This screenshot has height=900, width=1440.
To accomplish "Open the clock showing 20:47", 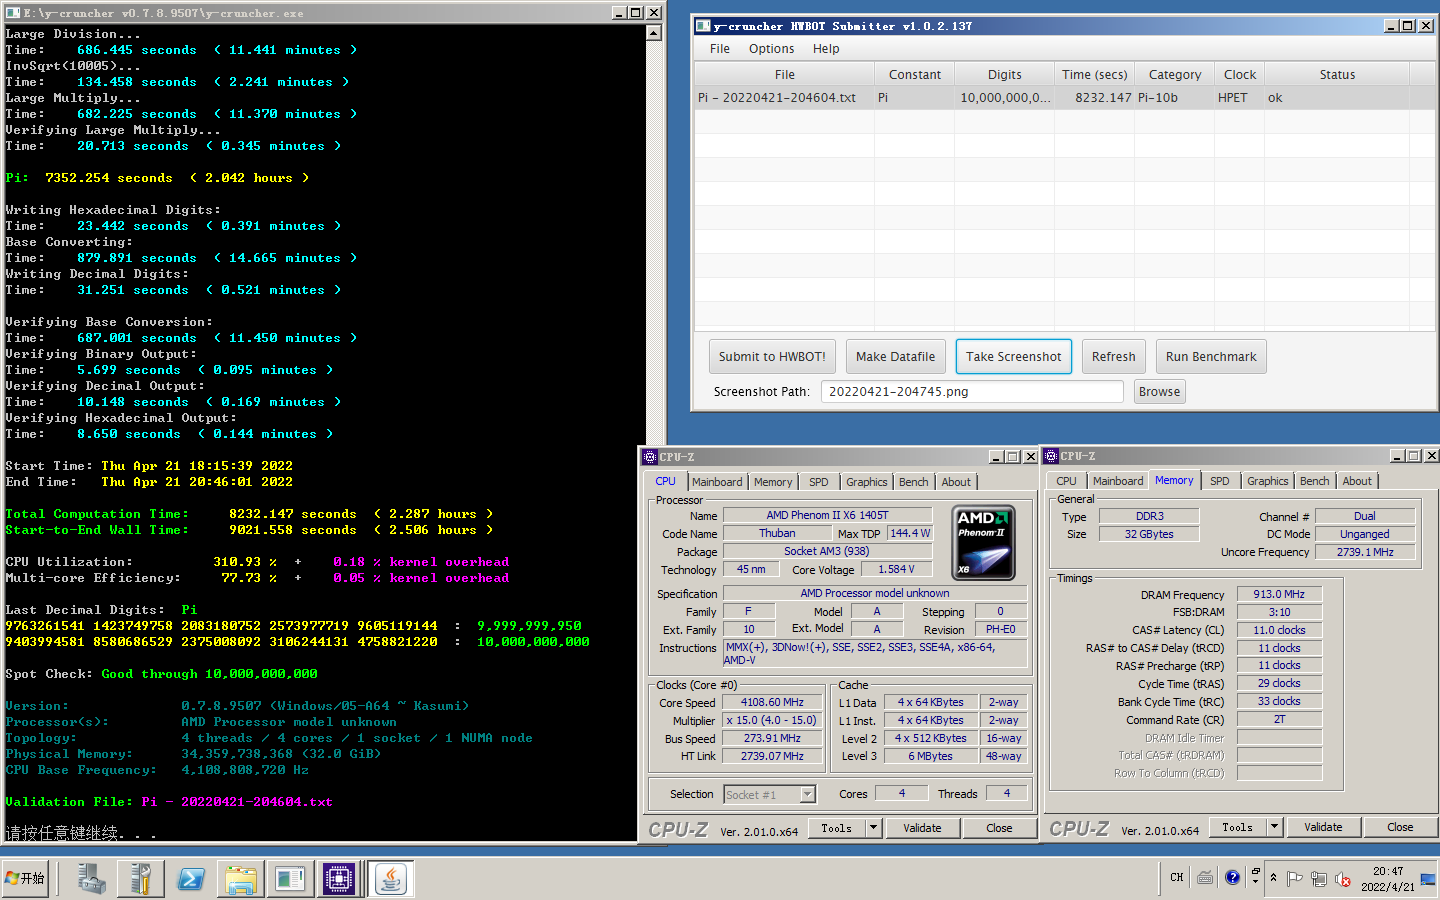I will coord(1388,879).
